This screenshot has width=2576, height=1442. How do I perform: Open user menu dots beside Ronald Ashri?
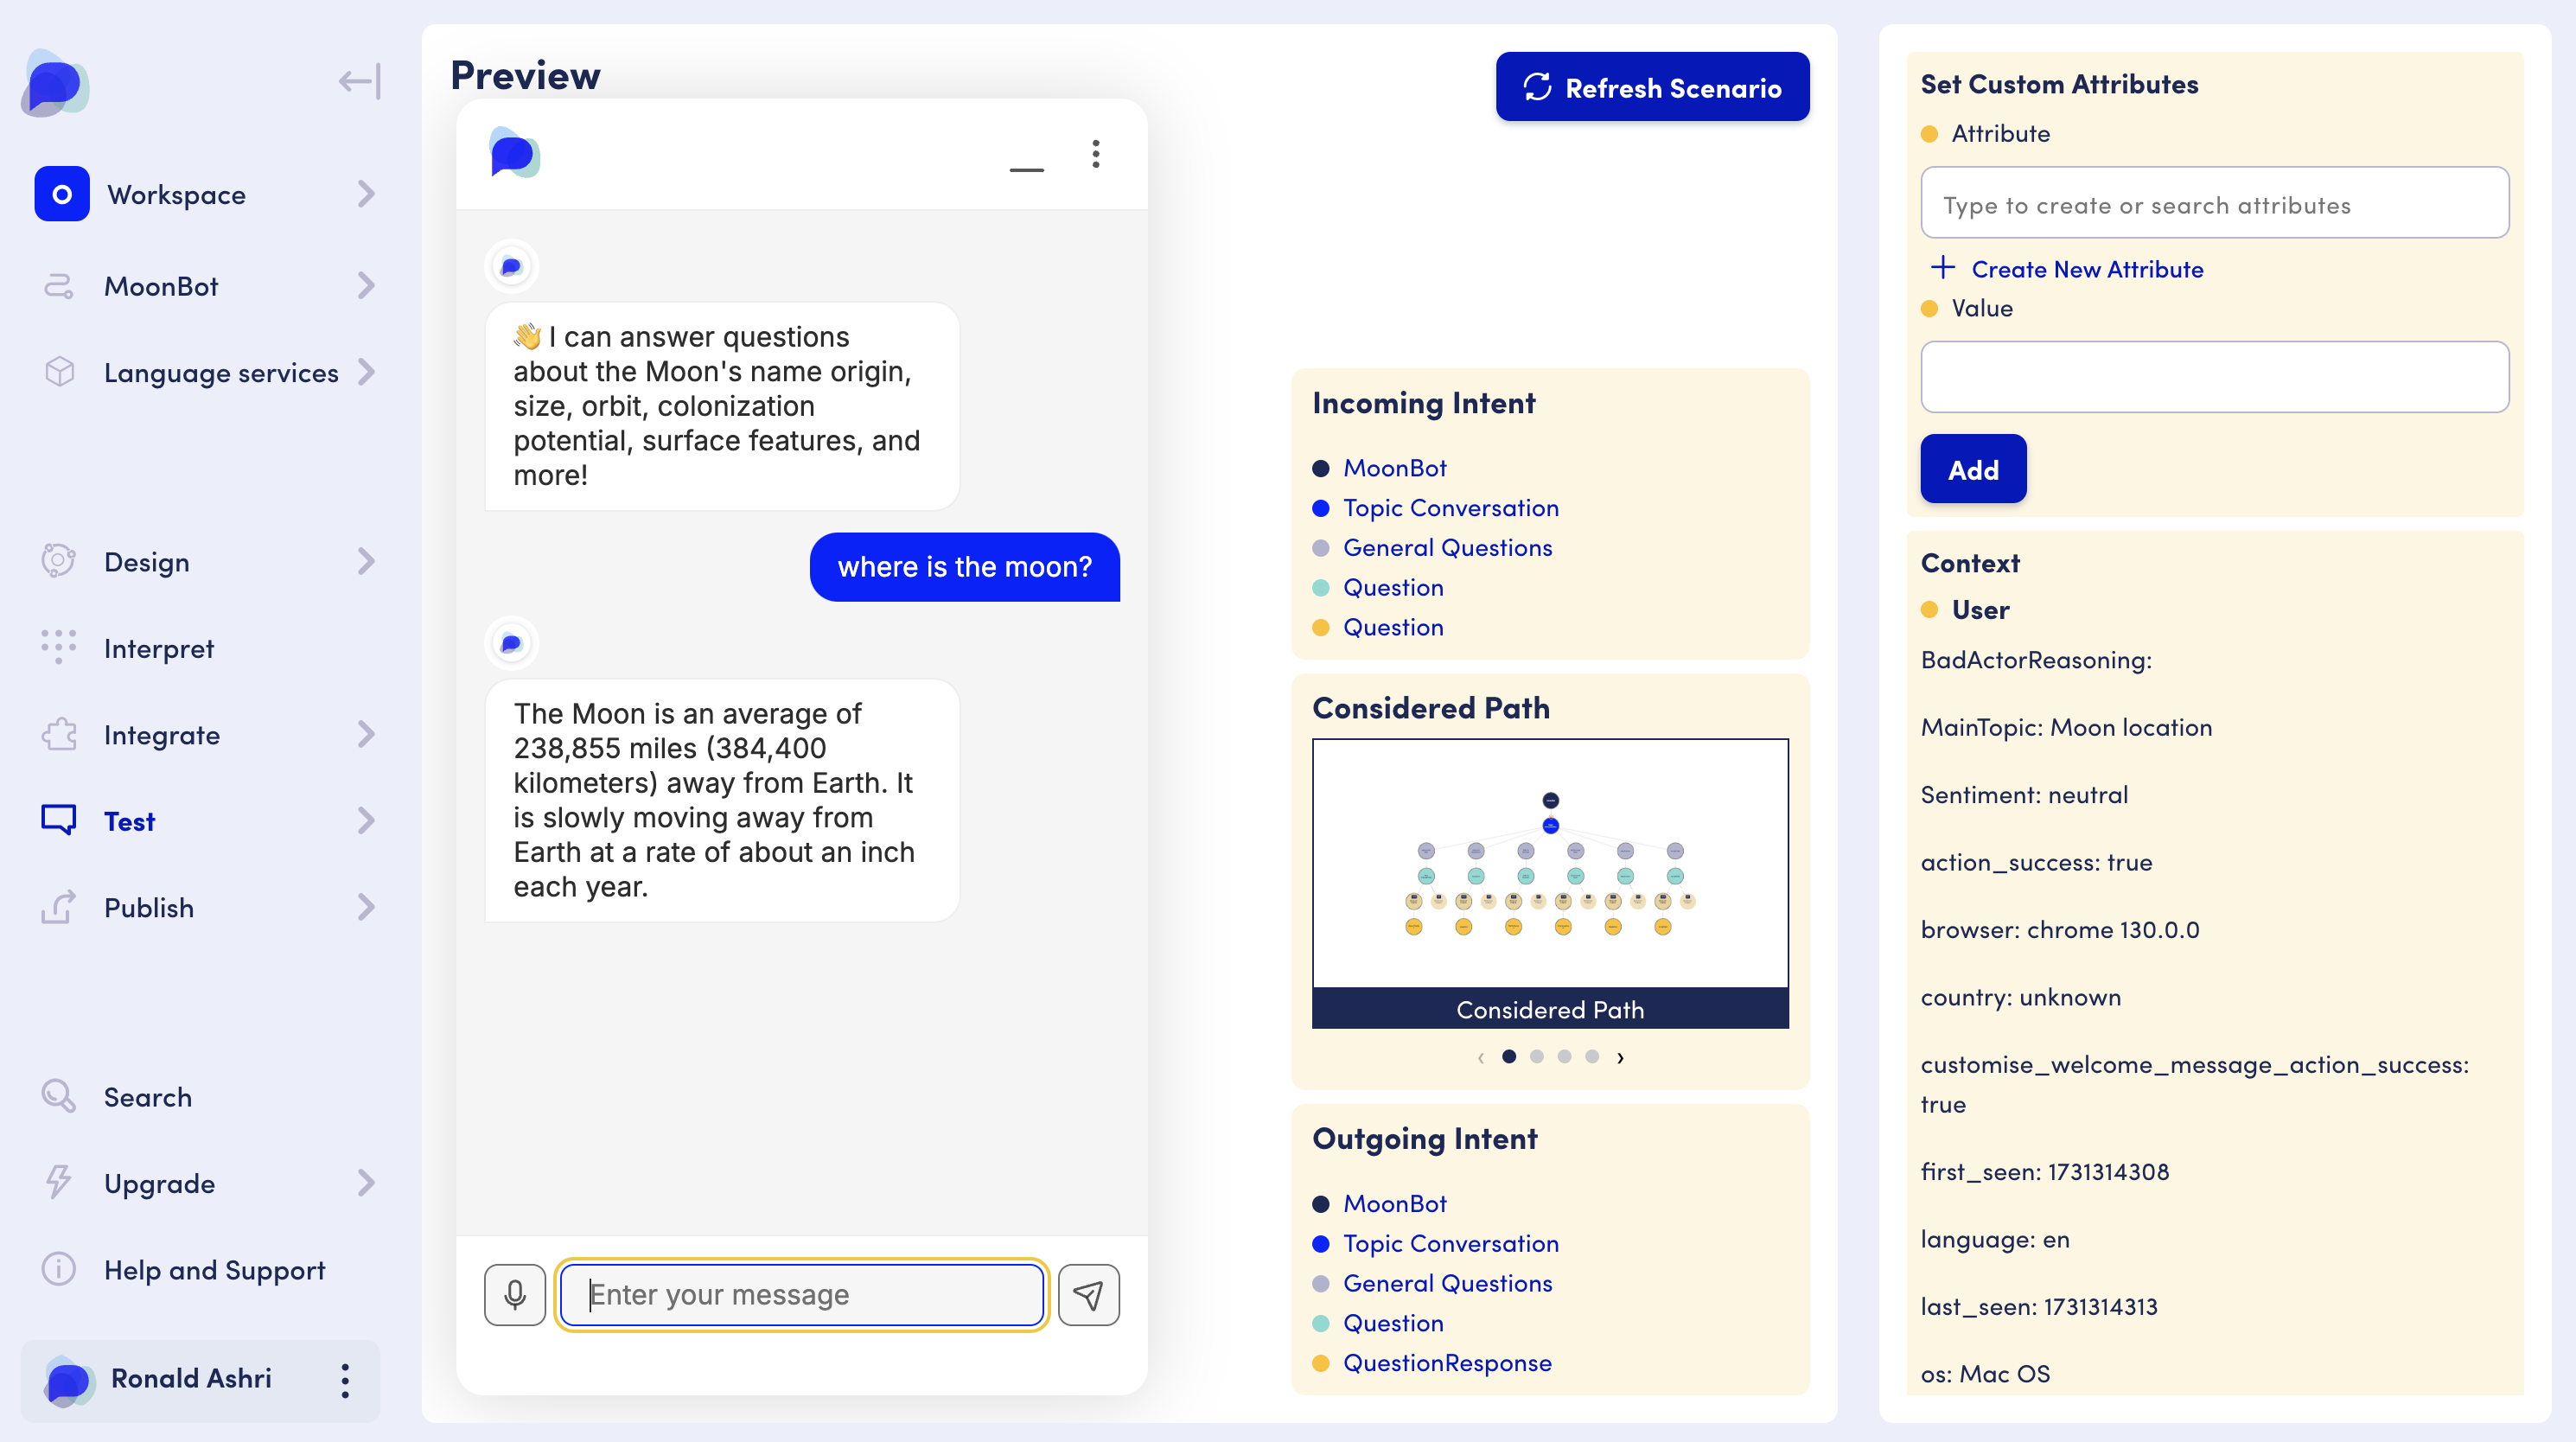pos(345,1380)
